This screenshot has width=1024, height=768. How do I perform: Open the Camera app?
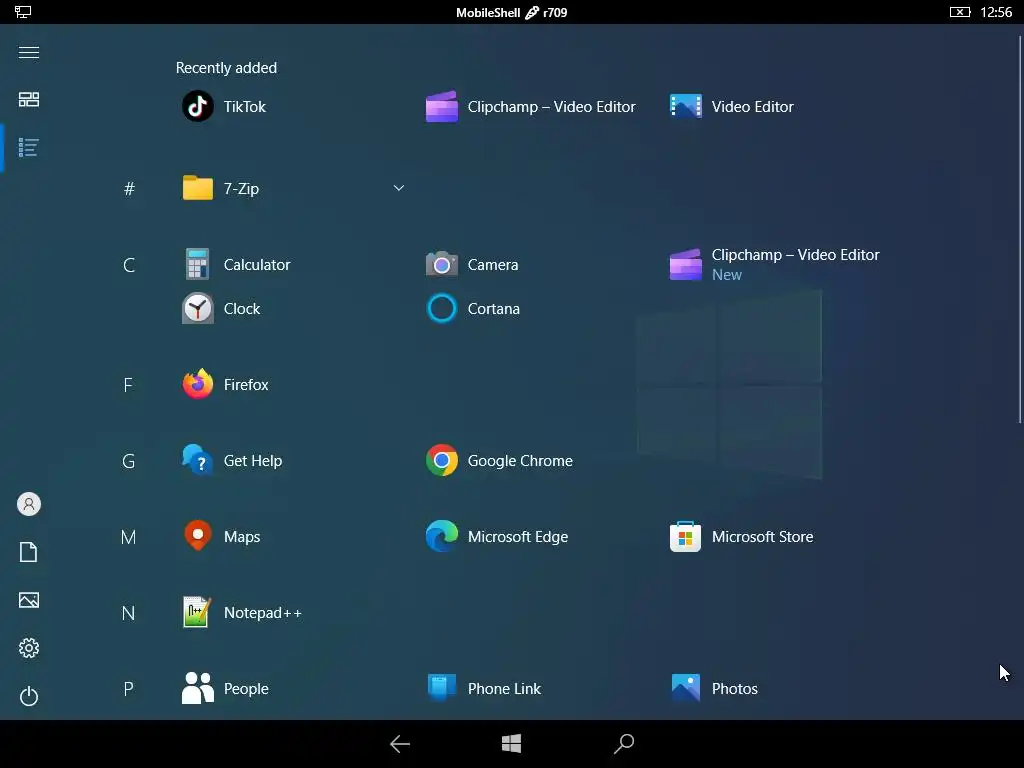click(472, 264)
